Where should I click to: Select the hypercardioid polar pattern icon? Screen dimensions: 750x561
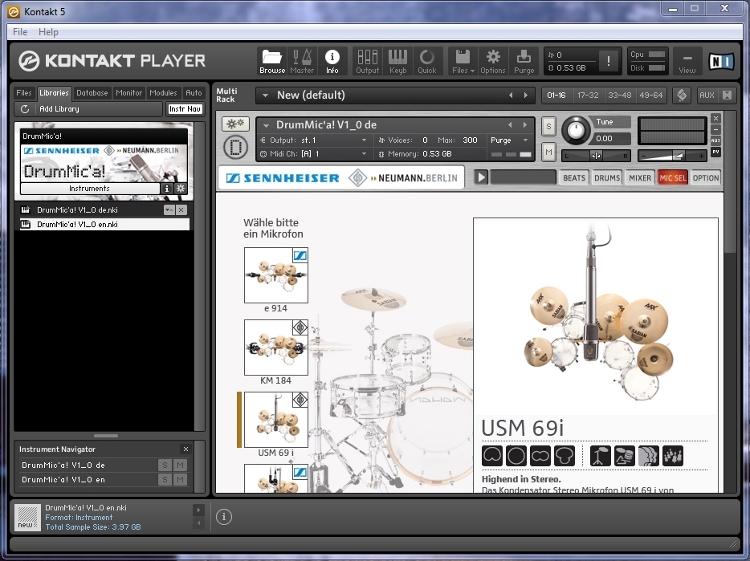(x=564, y=456)
